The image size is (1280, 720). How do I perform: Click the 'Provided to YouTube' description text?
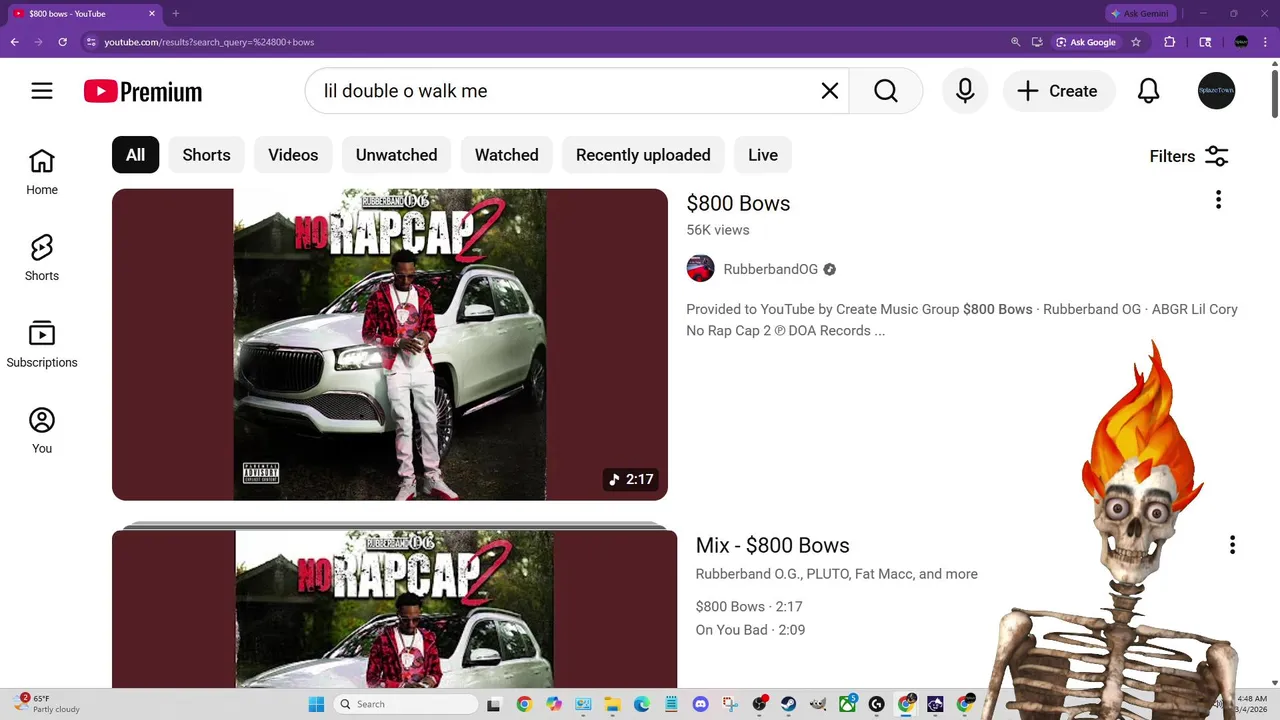click(x=962, y=320)
